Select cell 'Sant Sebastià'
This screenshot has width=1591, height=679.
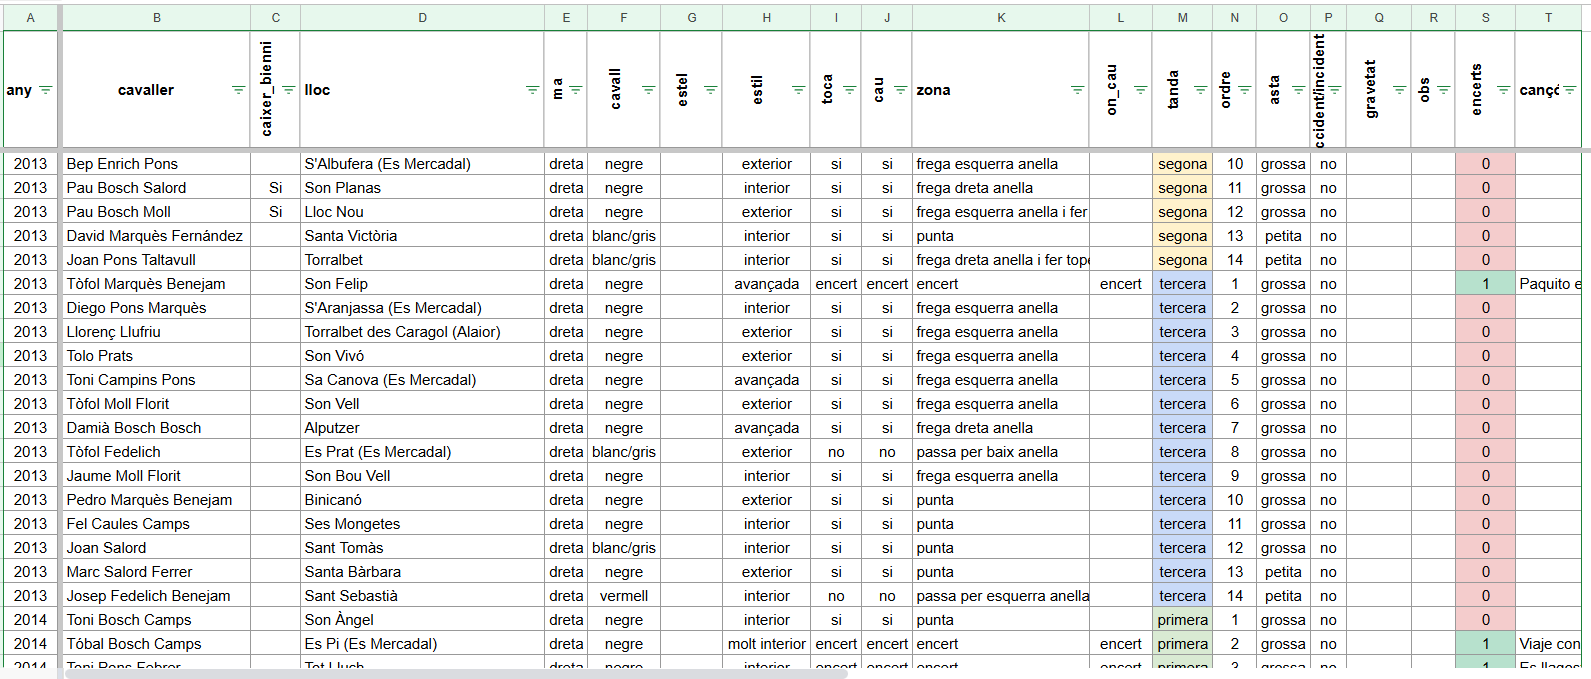coord(422,596)
